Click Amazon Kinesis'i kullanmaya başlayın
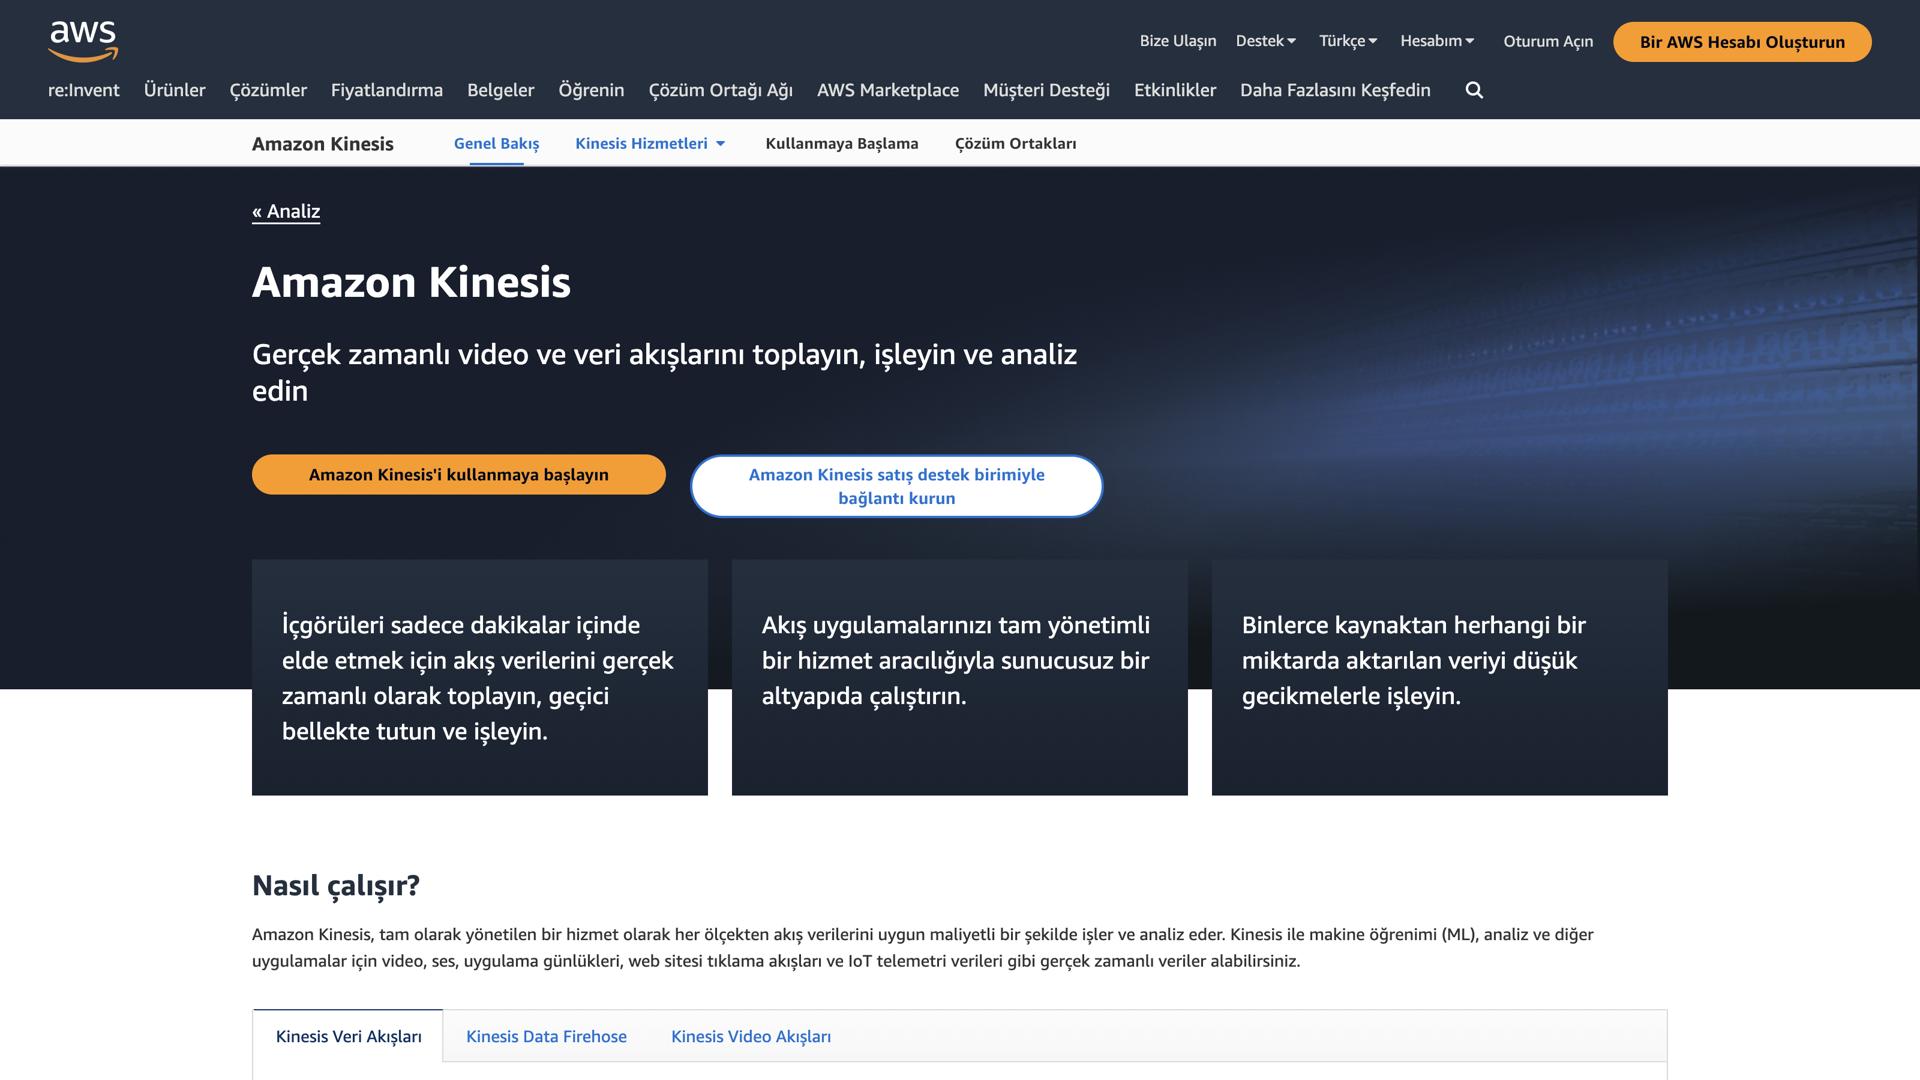This screenshot has width=1920, height=1080. coord(458,474)
